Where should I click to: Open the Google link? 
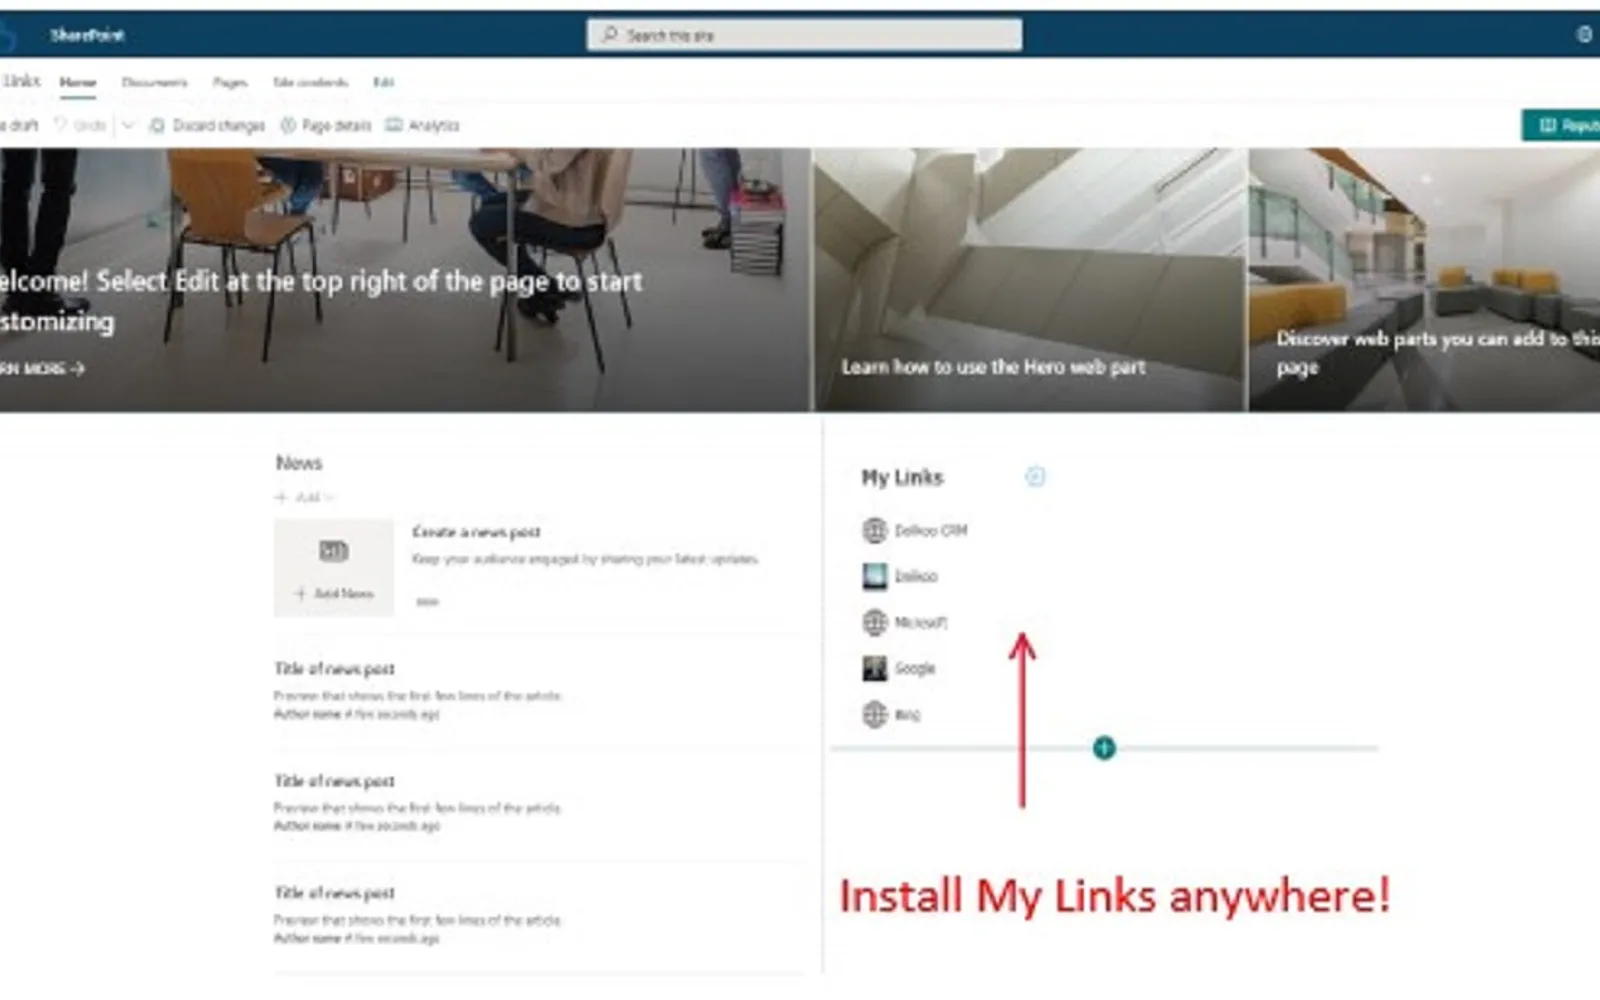pos(914,668)
